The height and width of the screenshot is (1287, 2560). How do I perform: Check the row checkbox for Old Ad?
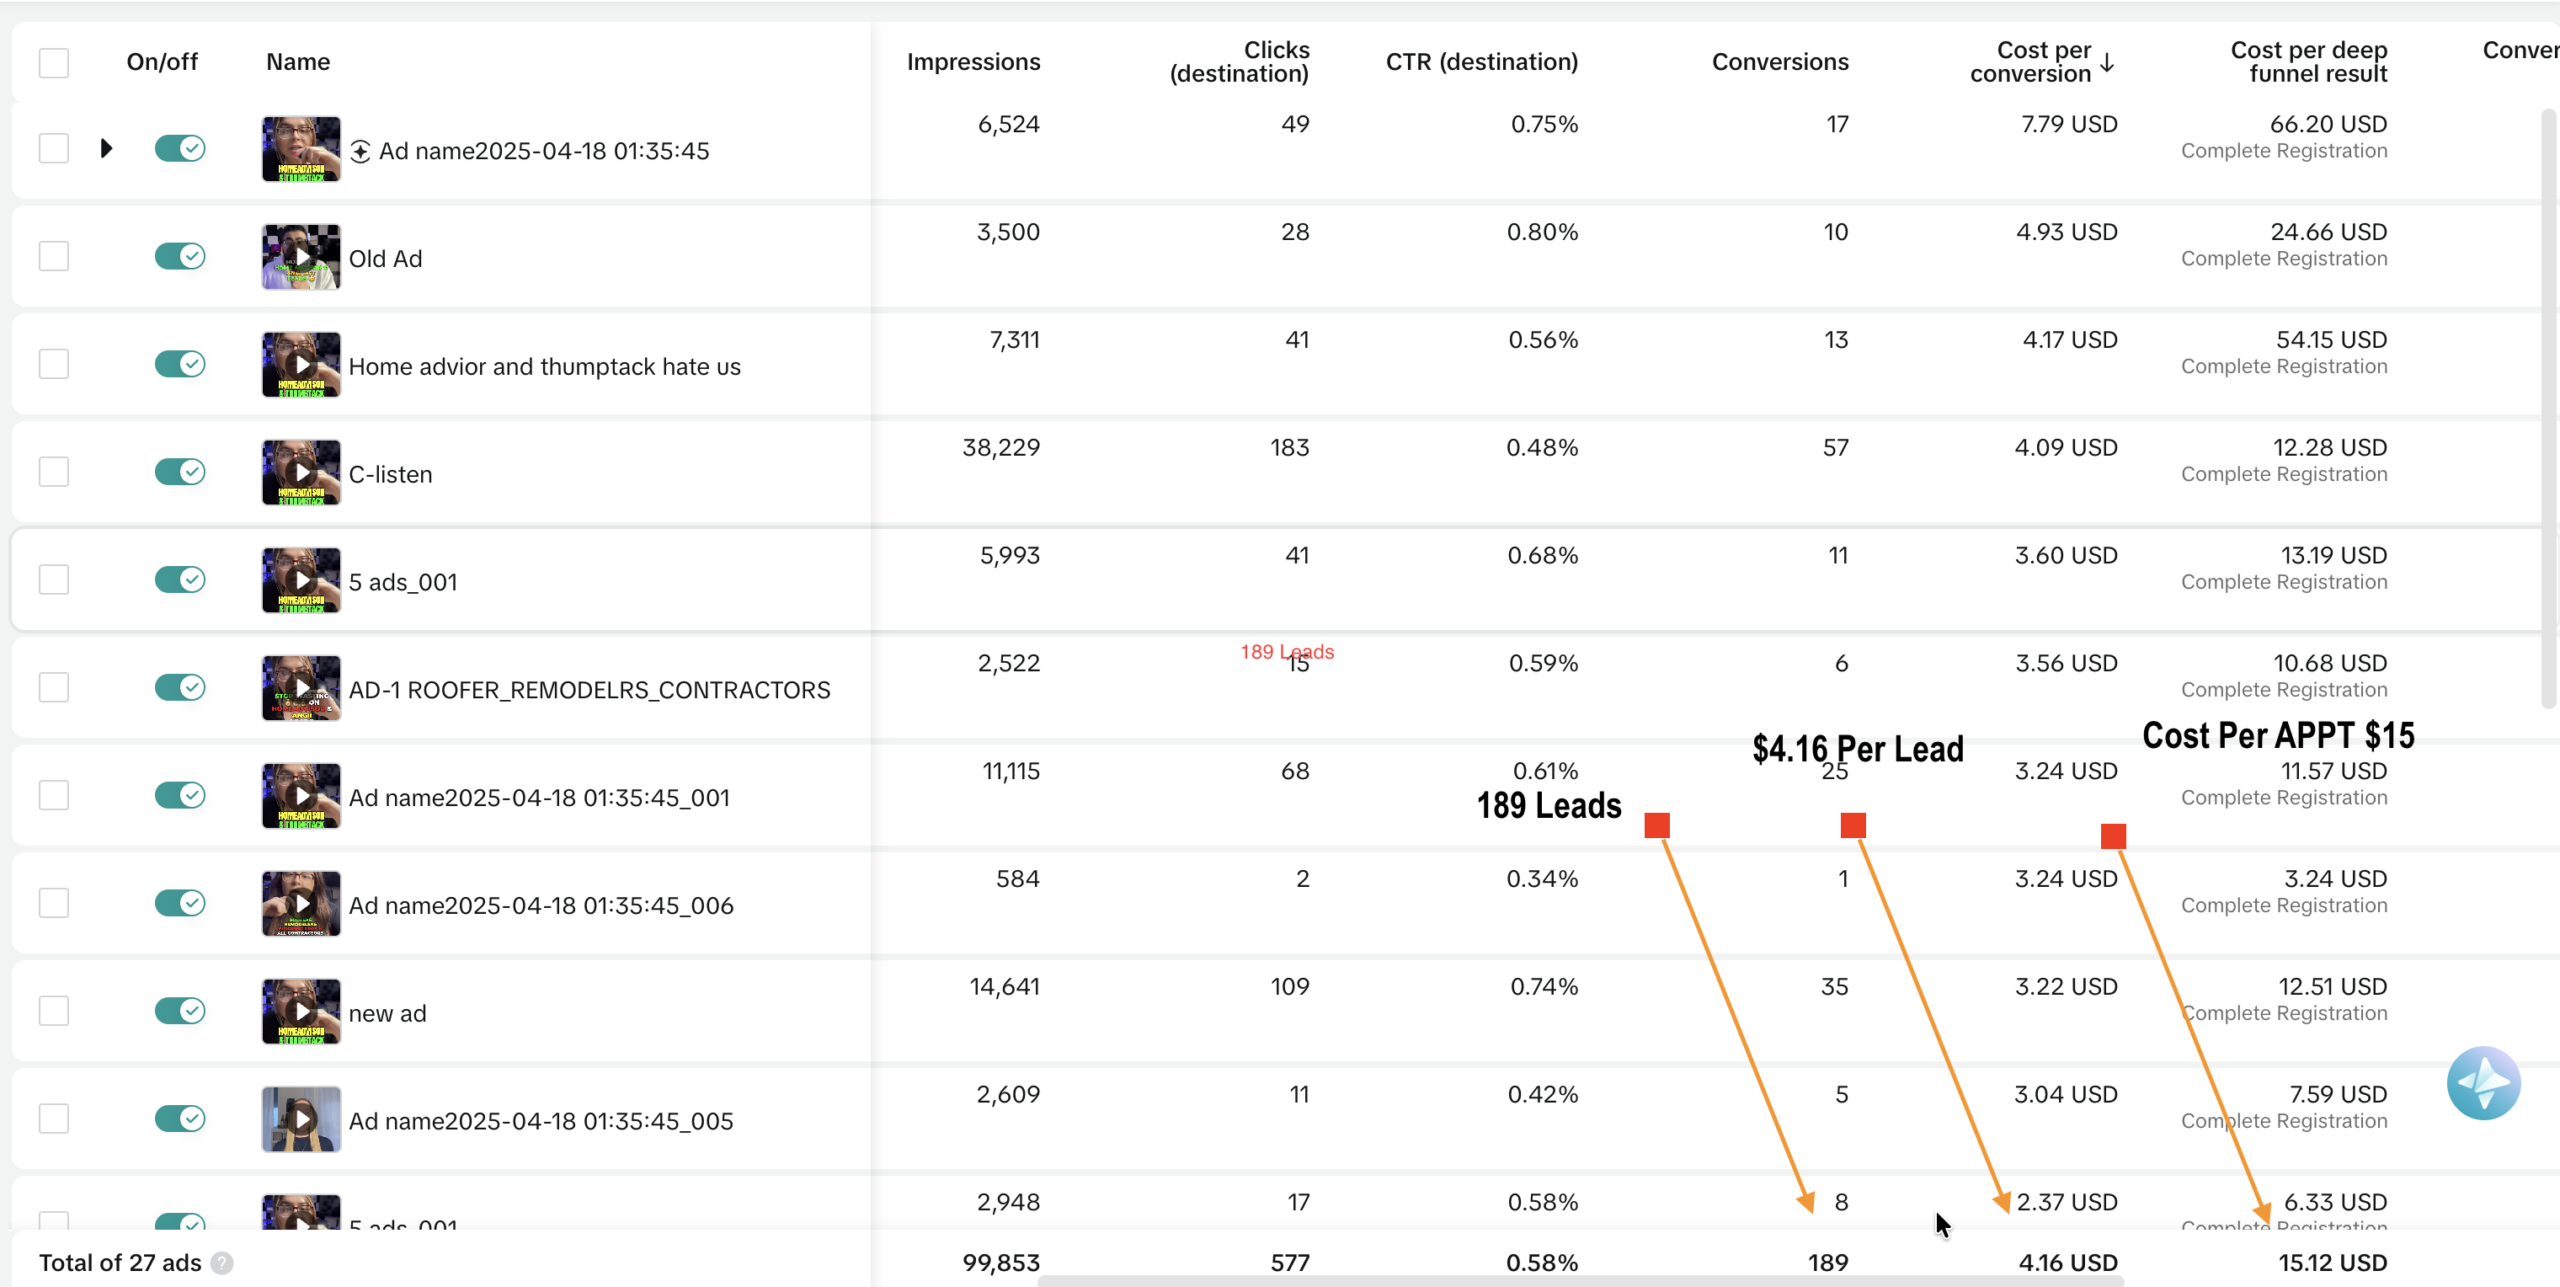point(54,255)
